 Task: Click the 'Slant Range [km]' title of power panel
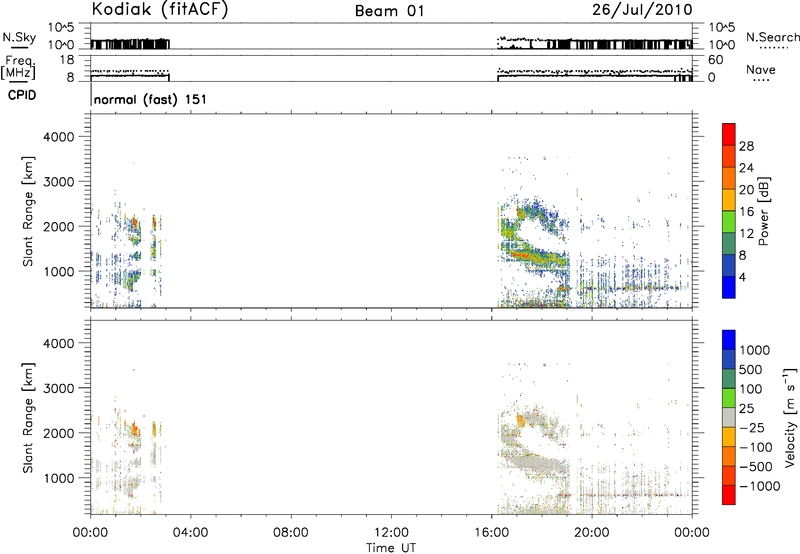28,211
